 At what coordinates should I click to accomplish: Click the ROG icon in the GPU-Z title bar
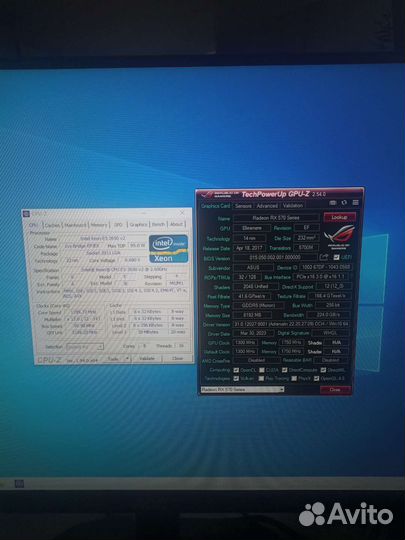207,194
